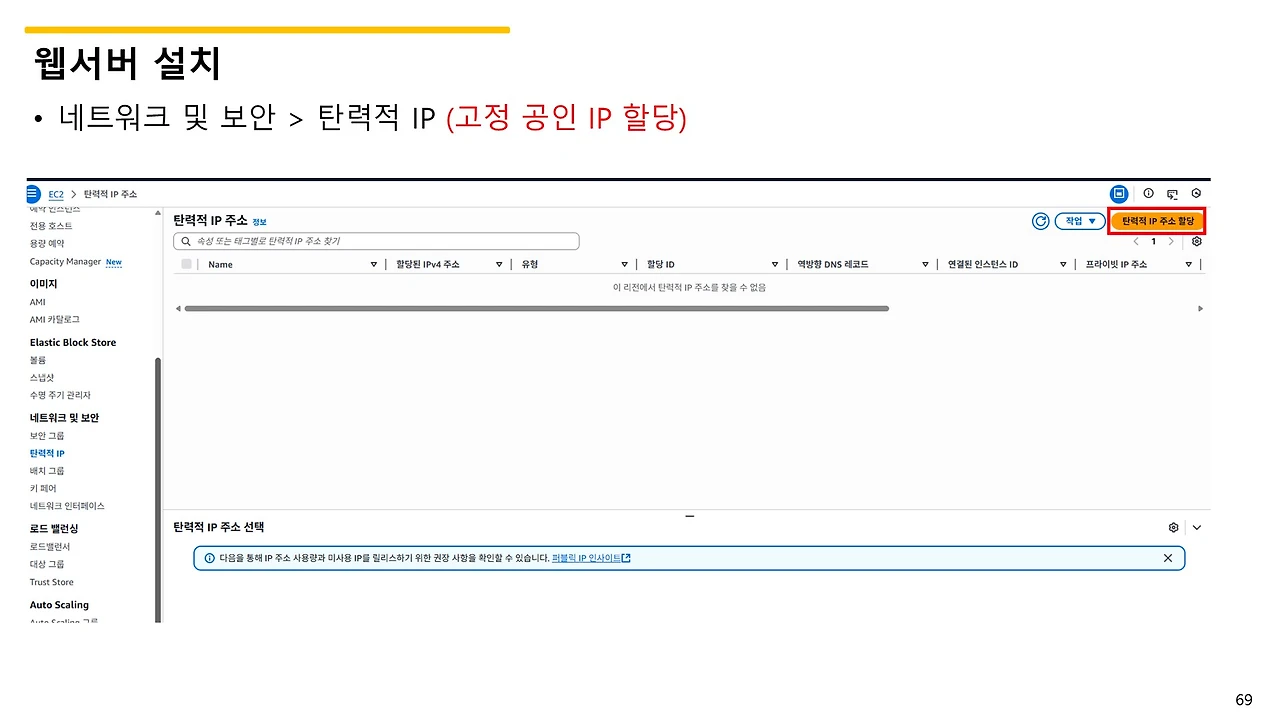Open the table preferences gear above the columns
The height and width of the screenshot is (720, 1280).
click(x=1196, y=241)
